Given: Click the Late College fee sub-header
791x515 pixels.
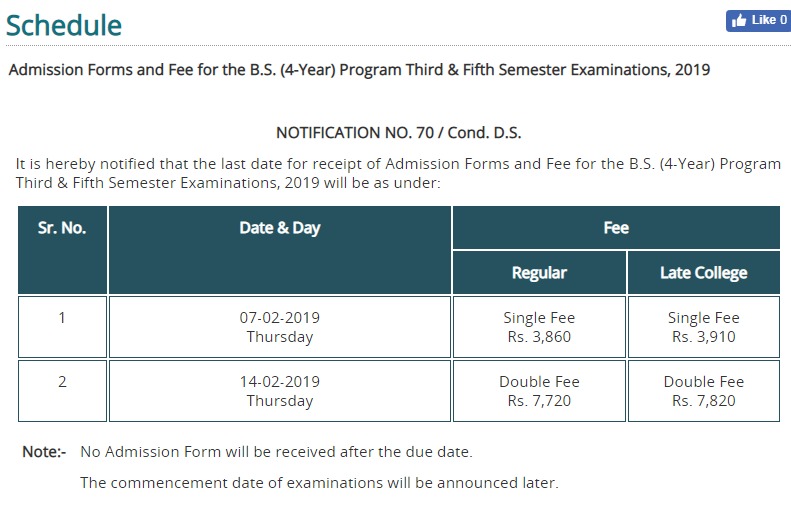Looking at the screenshot, I should 703,272.
